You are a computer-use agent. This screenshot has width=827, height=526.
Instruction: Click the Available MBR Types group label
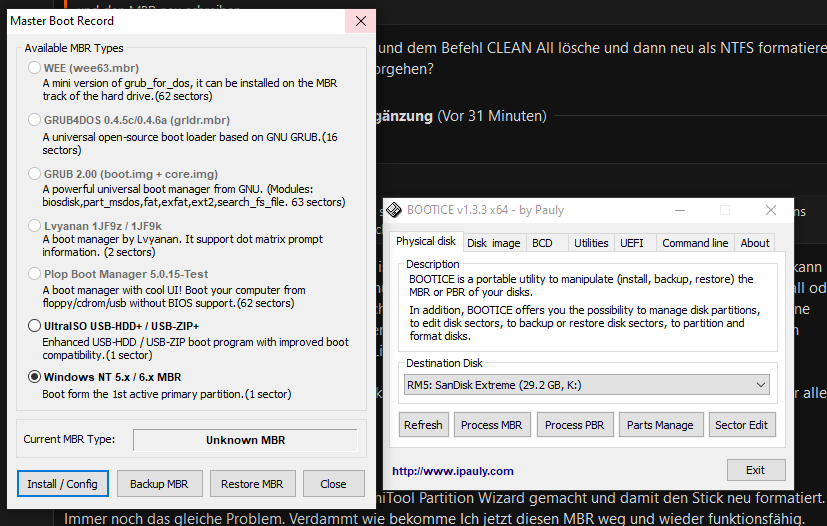[74, 48]
